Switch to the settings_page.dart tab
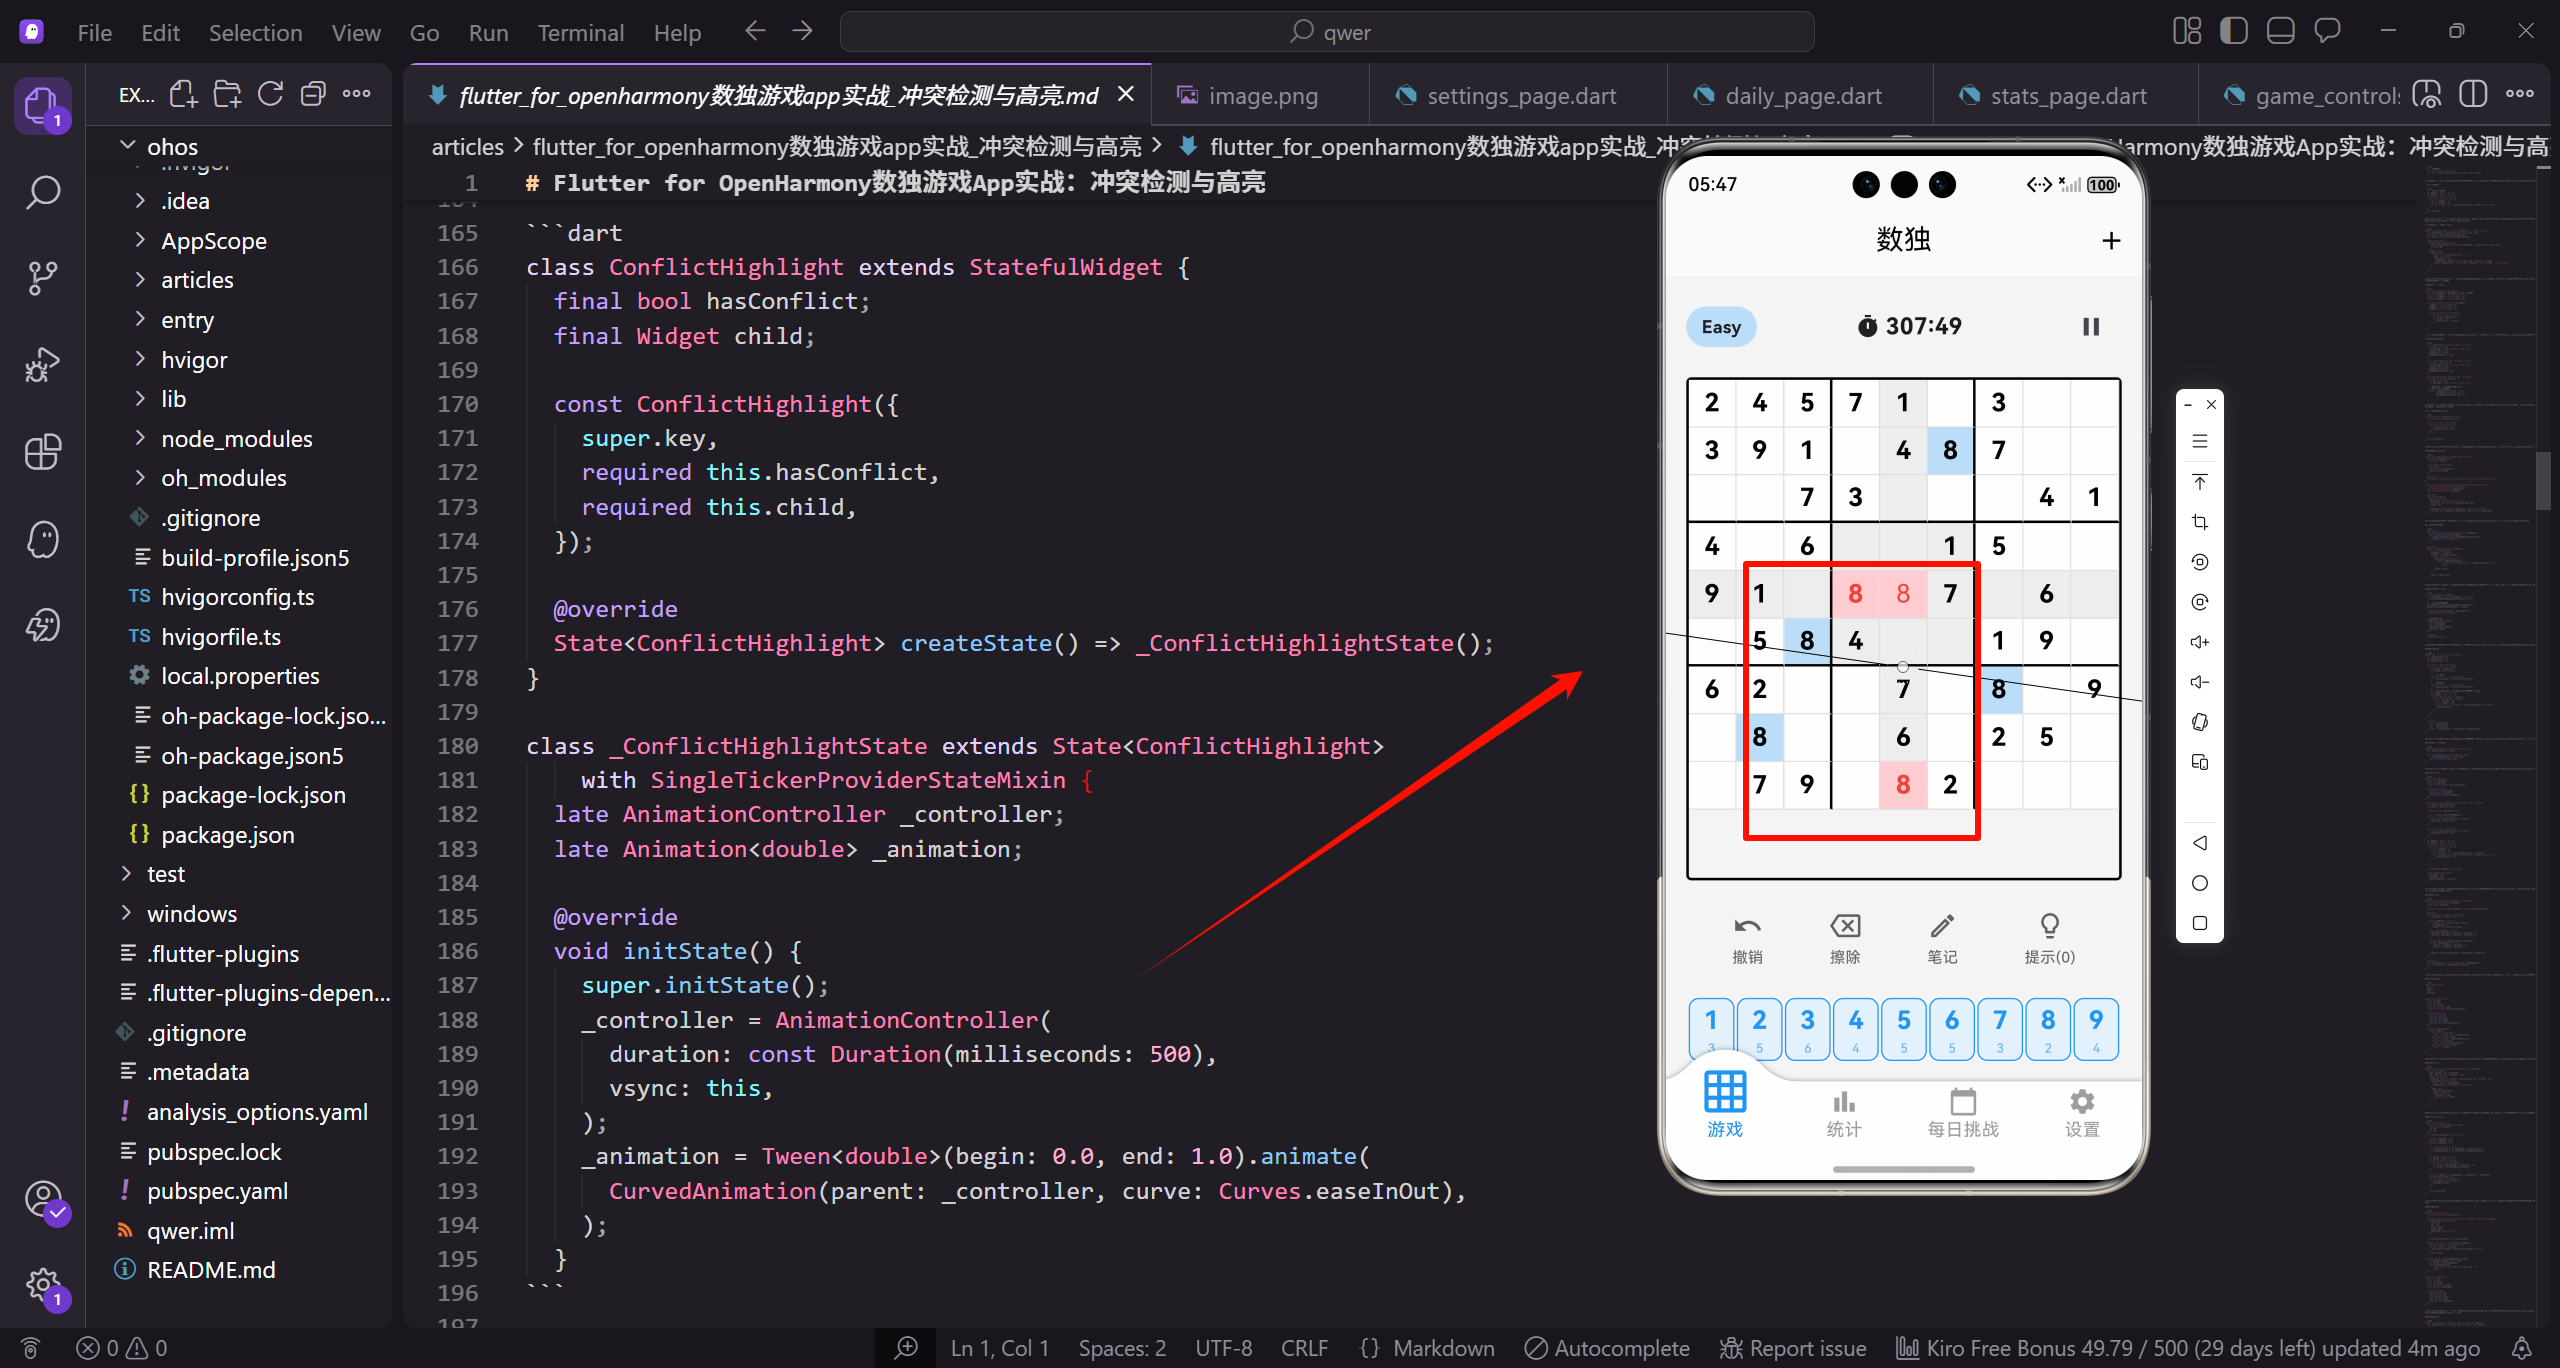Image resolution: width=2560 pixels, height=1368 pixels. tap(1520, 96)
